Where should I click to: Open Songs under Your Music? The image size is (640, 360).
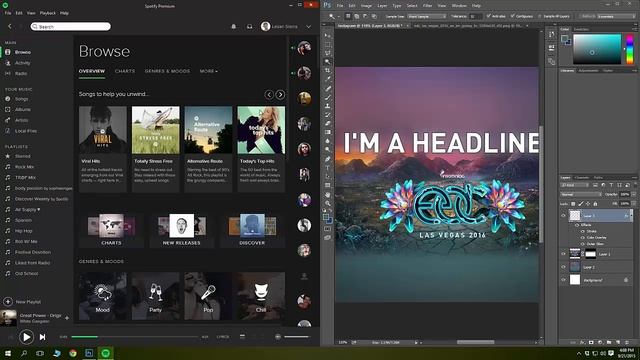coord(22,99)
